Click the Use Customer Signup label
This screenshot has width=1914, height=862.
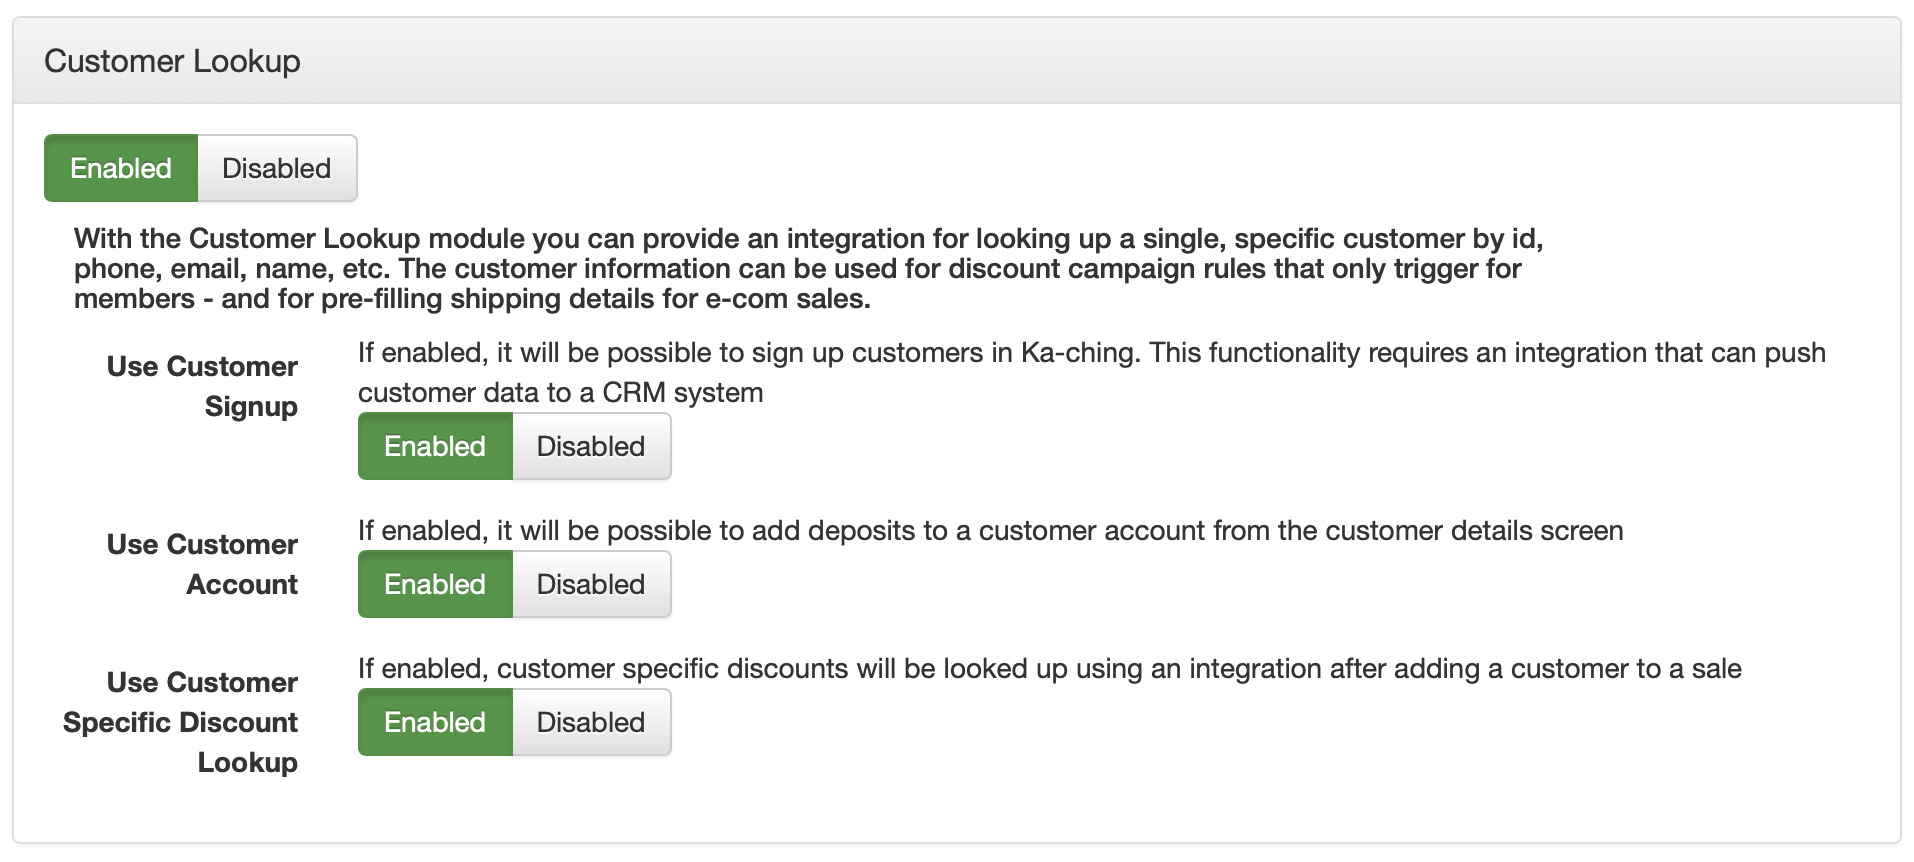tap(203, 386)
